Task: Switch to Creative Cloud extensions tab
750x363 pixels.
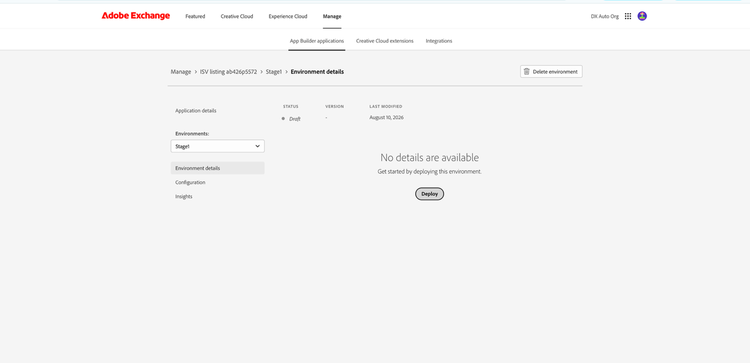Action: tap(385, 41)
